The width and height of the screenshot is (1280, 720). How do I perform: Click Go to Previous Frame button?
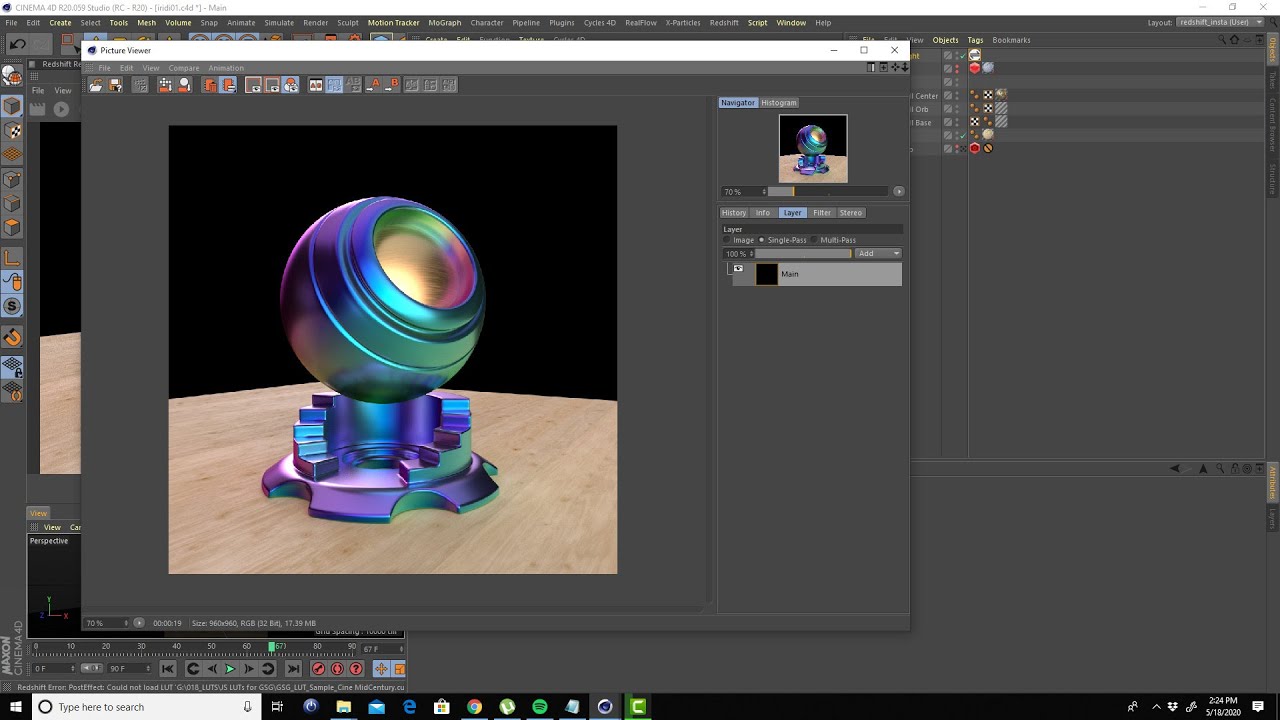[211, 669]
